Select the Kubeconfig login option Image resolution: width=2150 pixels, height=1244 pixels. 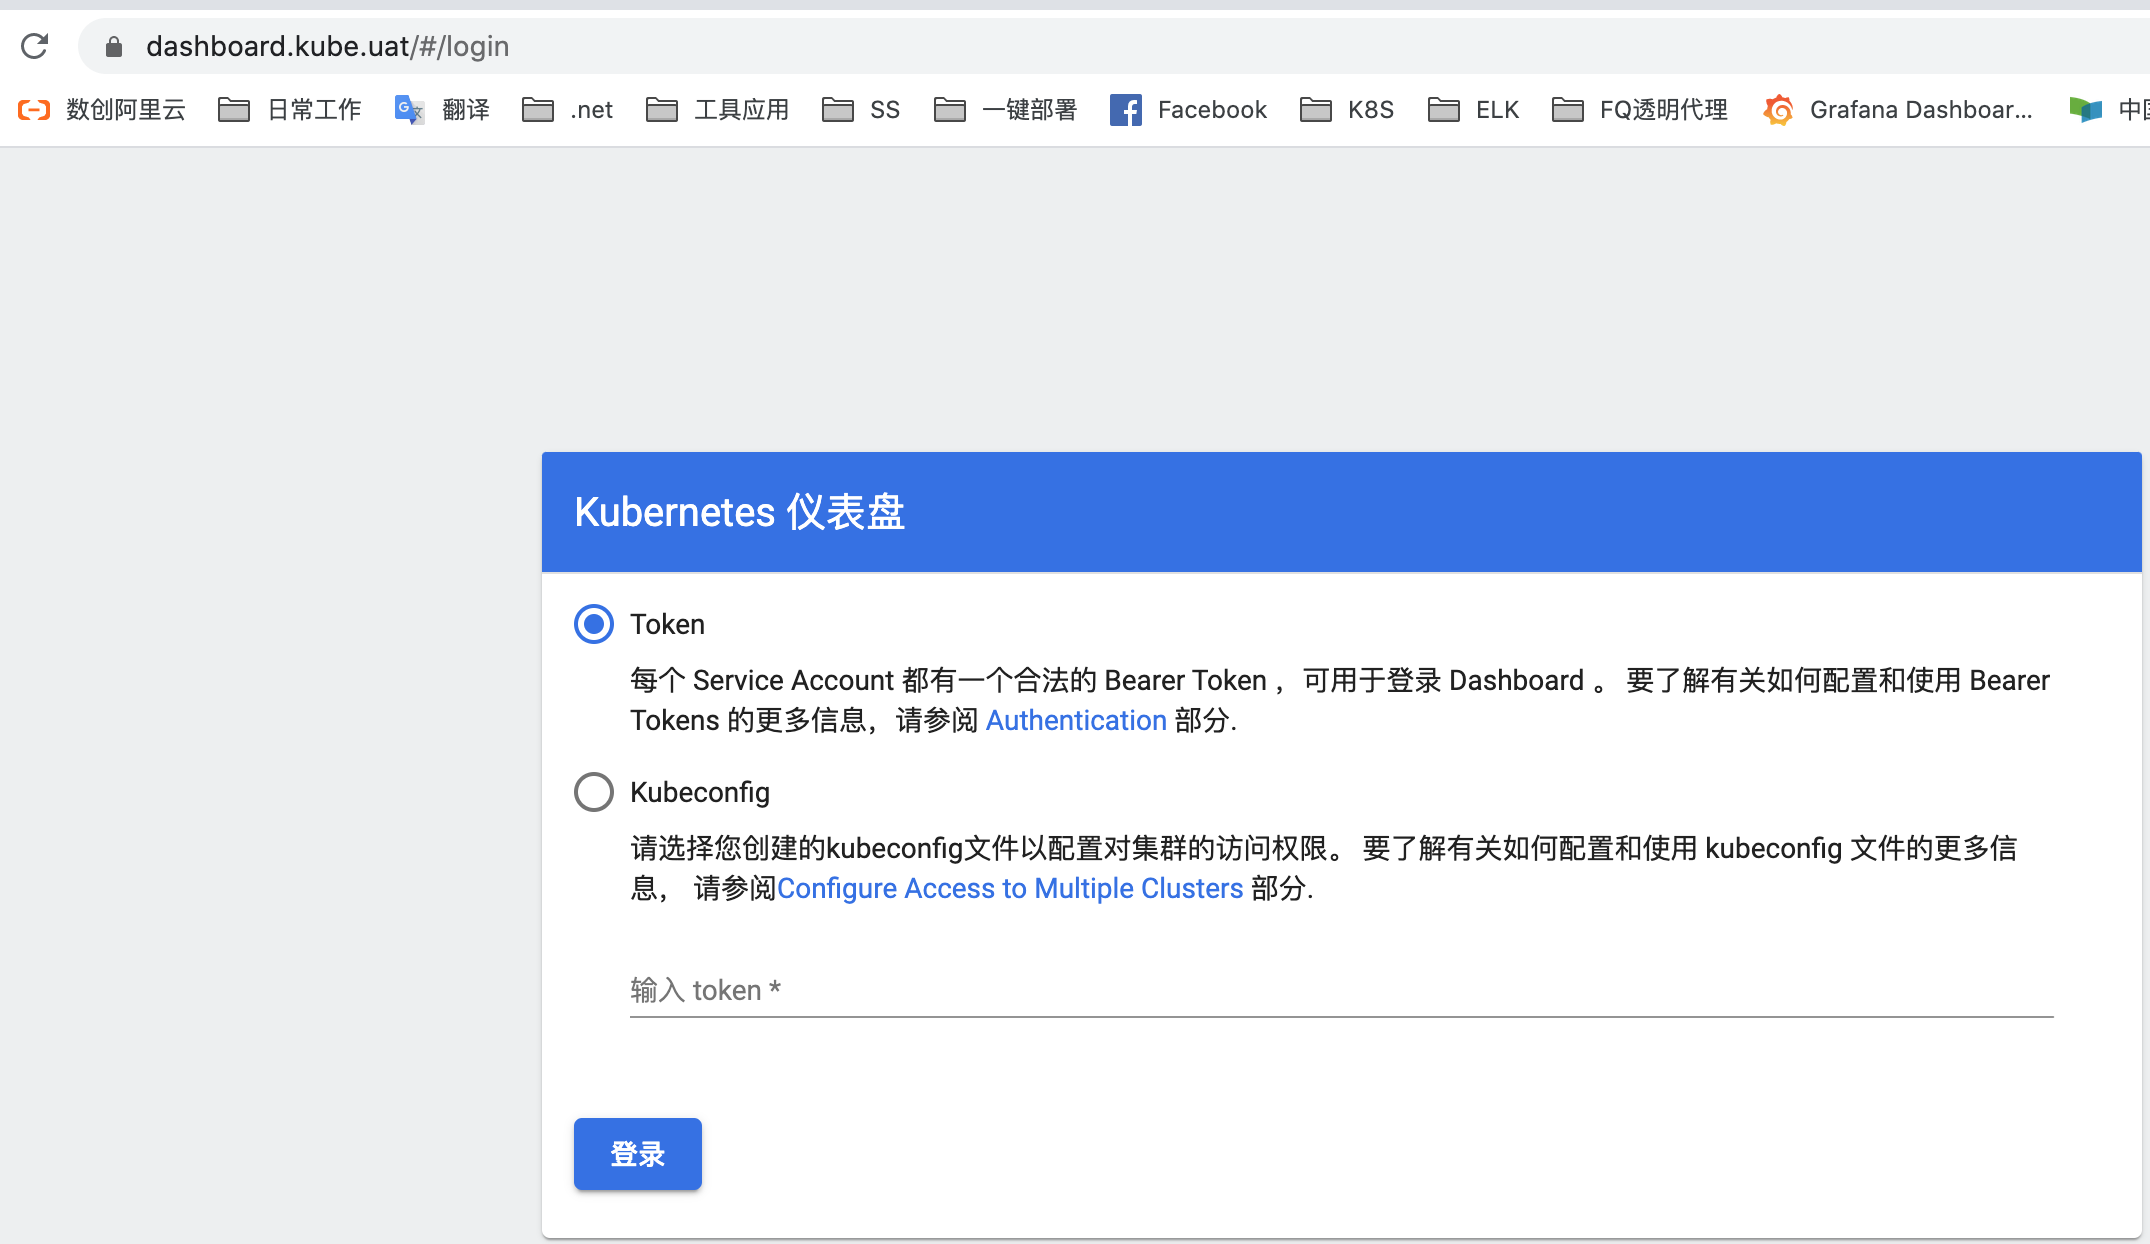click(x=593, y=791)
